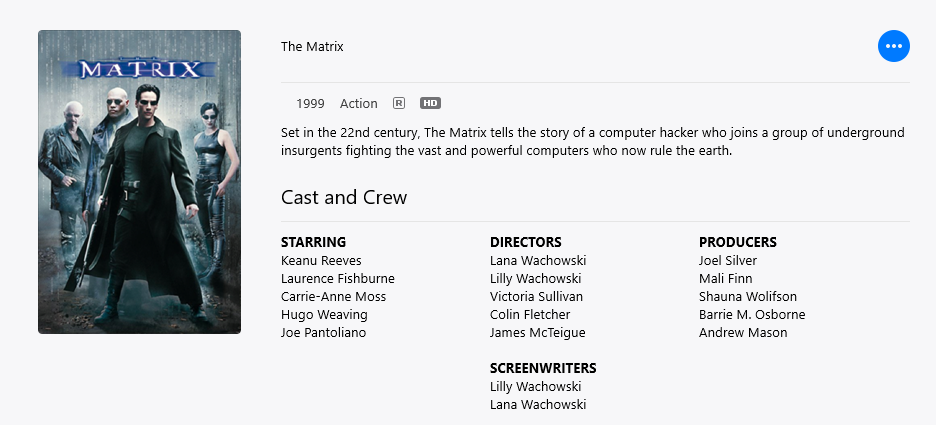Click the 1999 release year

pyautogui.click(x=310, y=104)
